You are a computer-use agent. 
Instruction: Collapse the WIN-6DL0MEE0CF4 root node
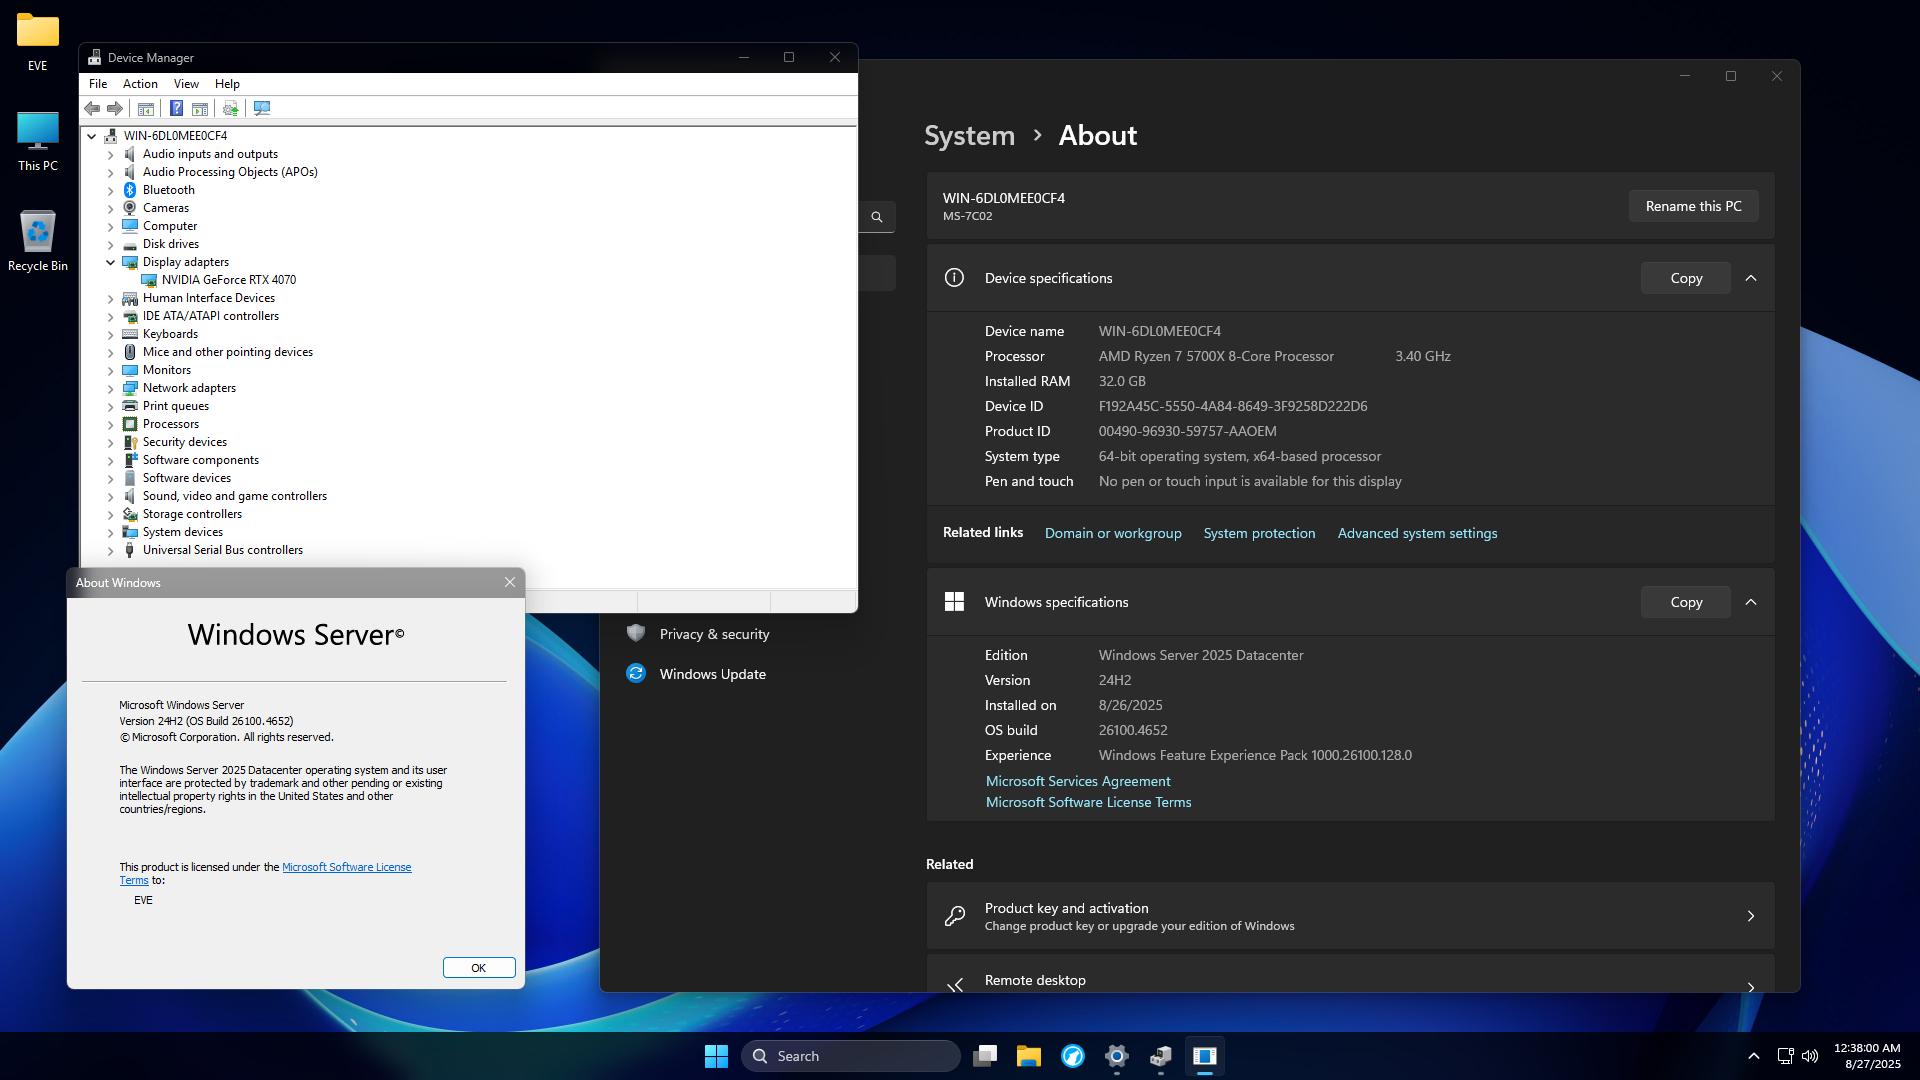tap(92, 136)
